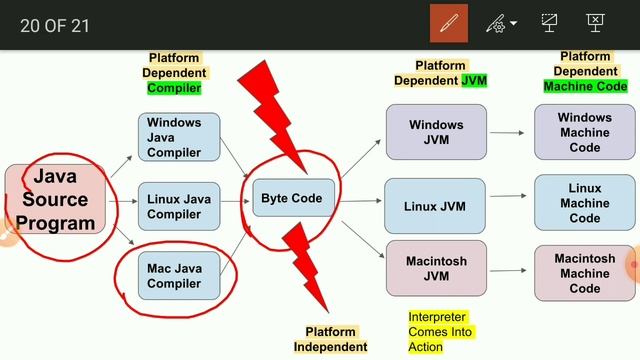Select the Java Source Program box
The image size is (640, 360).
pyautogui.click(x=55, y=200)
